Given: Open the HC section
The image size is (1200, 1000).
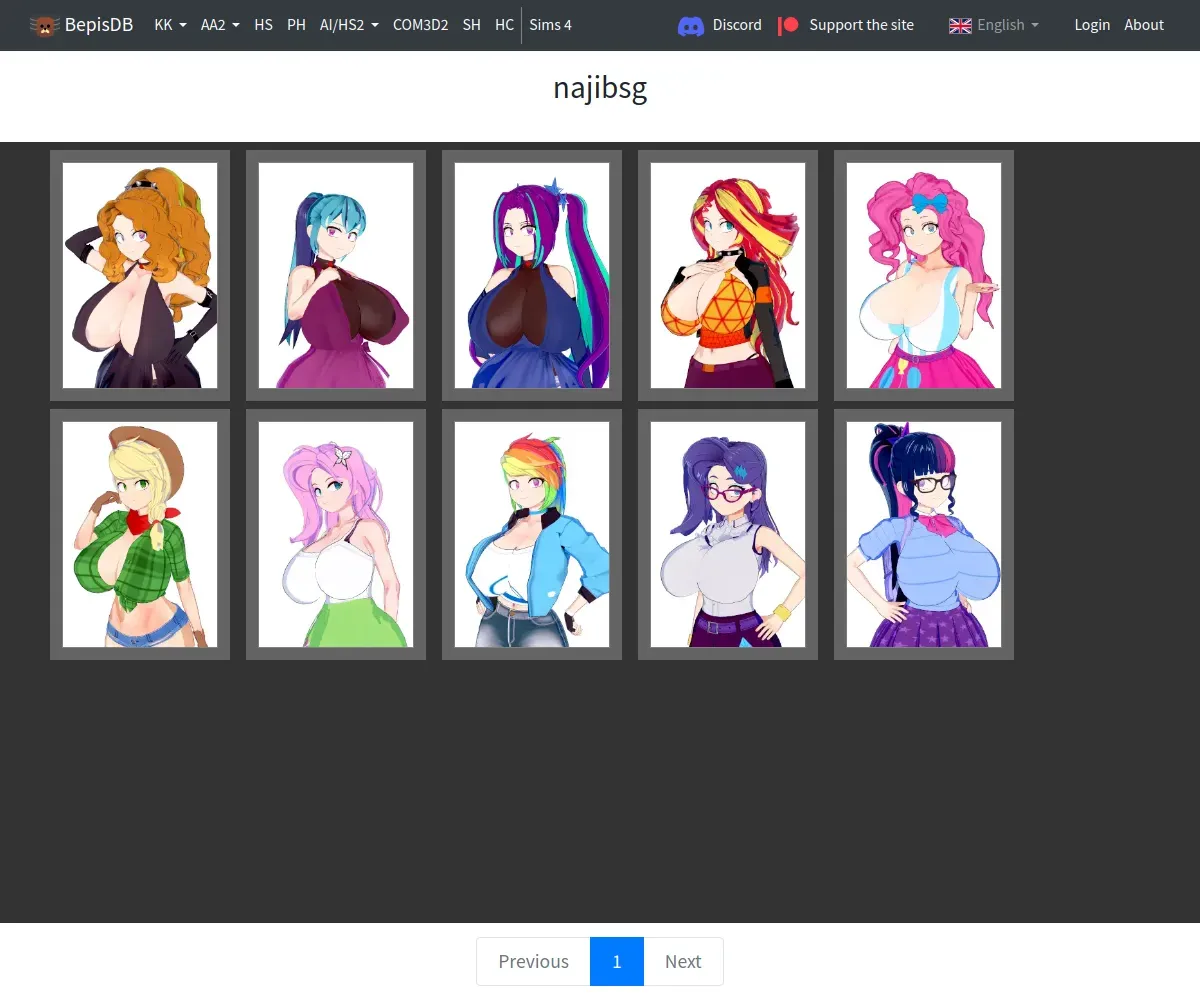Looking at the screenshot, I should (504, 25).
